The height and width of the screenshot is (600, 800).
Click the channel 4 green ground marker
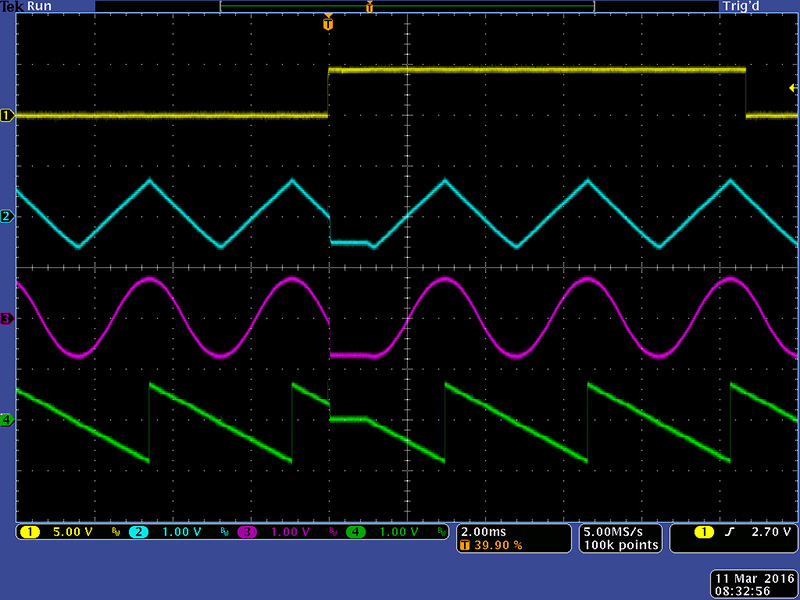(6, 421)
